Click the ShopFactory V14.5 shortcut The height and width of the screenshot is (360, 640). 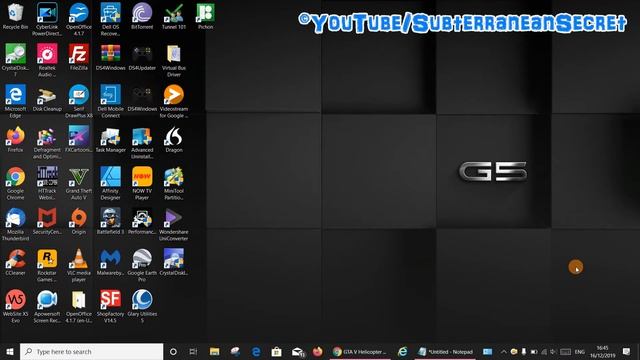tap(111, 306)
